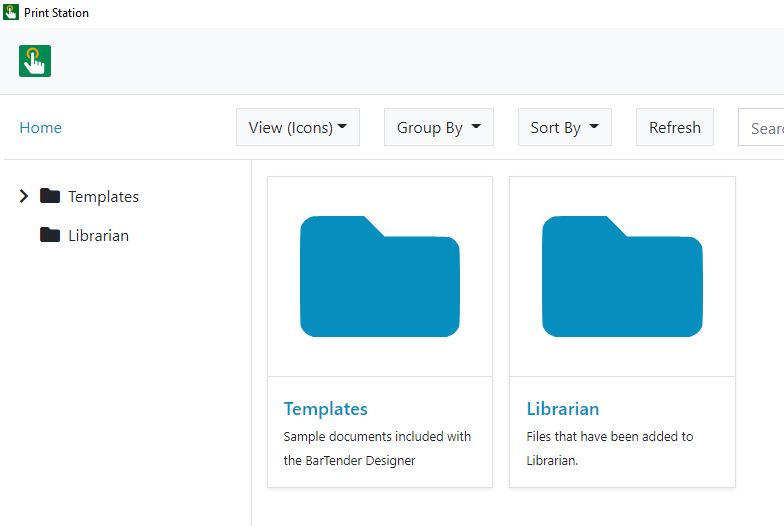Select the Librarian label in the sidebar tree
This screenshot has width=784, height=526.
pos(98,236)
